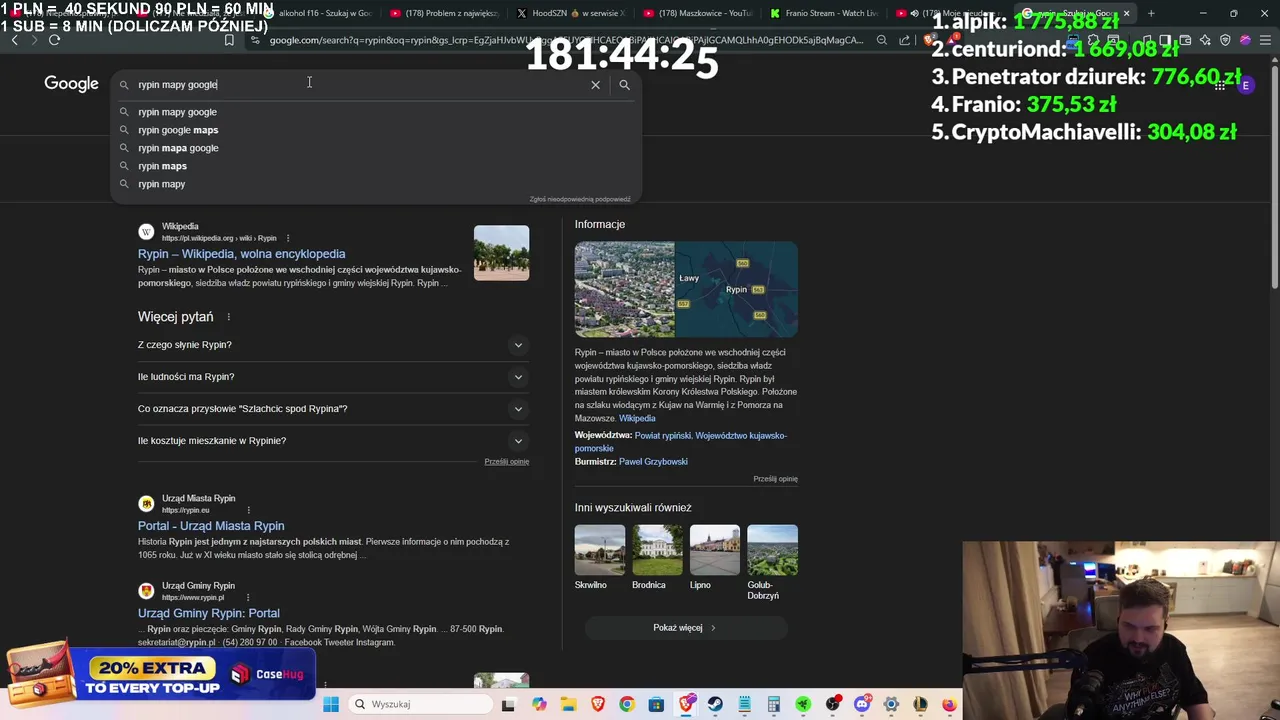
Task: Switch to 'alkohol f16 - Szukaj w Google' tab
Action: tap(320, 13)
